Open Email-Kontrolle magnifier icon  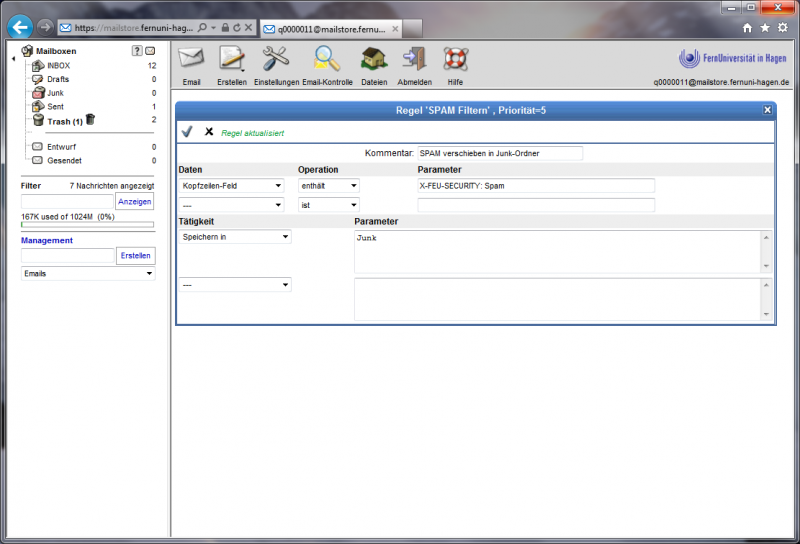pyautogui.click(x=327, y=60)
